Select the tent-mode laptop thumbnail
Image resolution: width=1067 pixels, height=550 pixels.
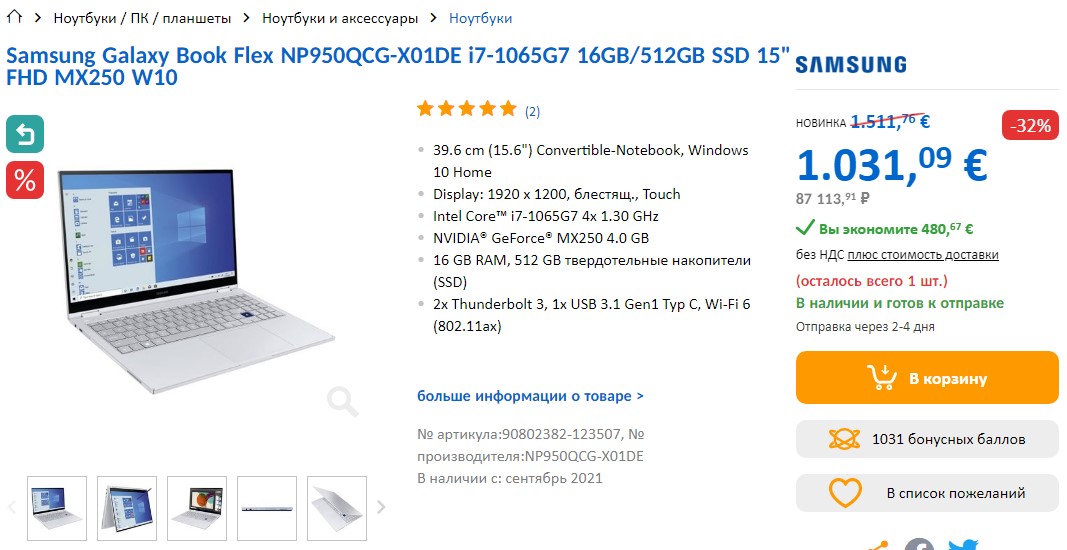click(127, 507)
